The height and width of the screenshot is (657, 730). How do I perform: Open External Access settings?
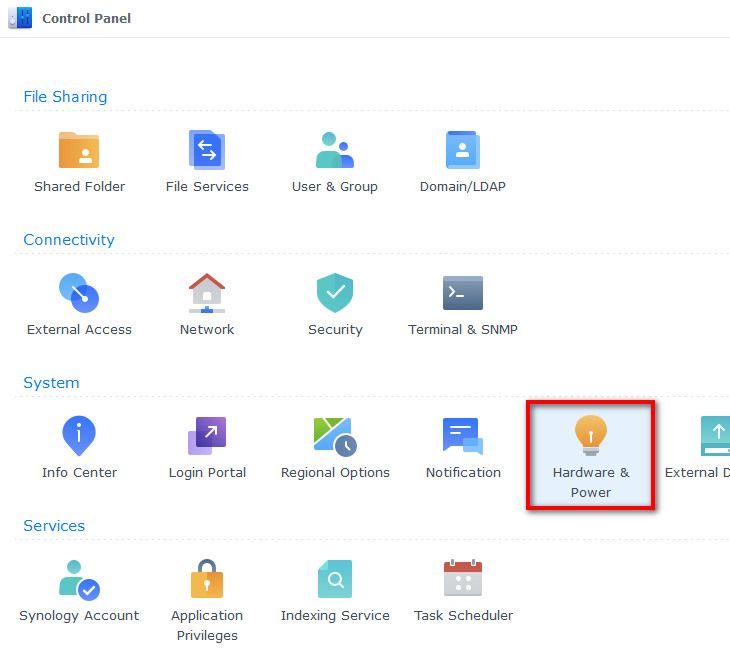coord(79,305)
